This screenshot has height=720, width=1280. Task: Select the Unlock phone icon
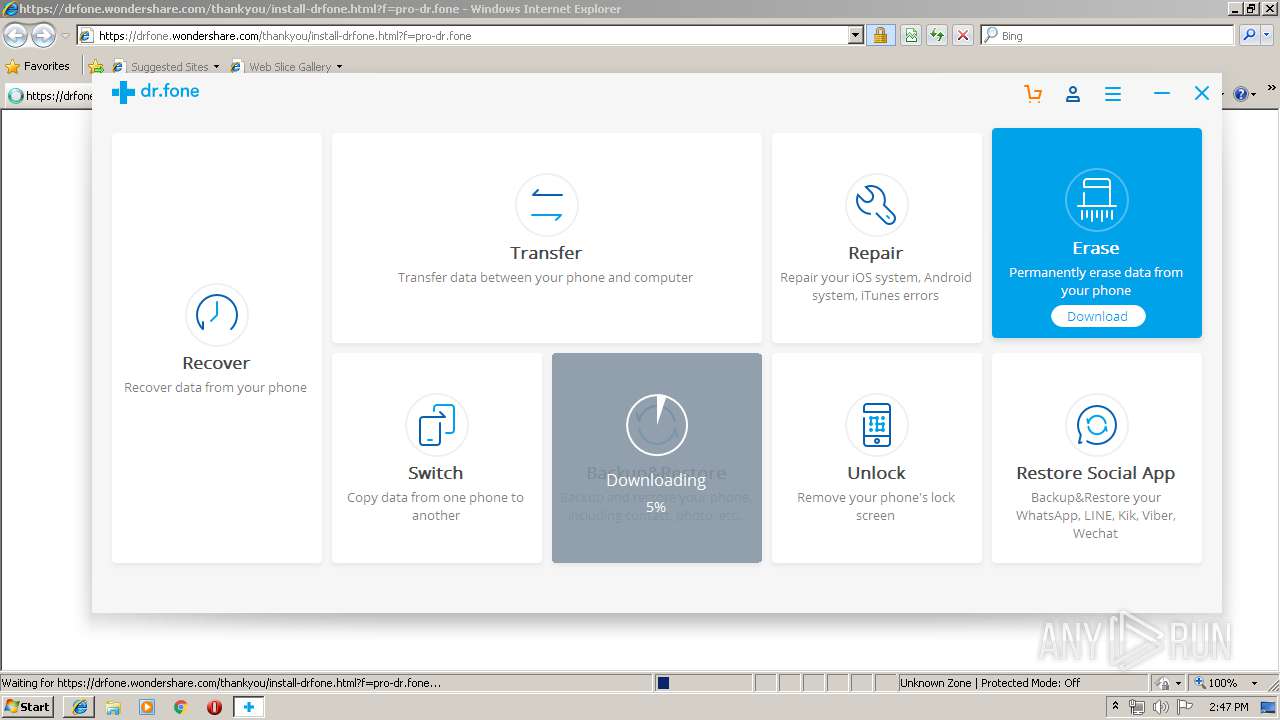click(877, 424)
